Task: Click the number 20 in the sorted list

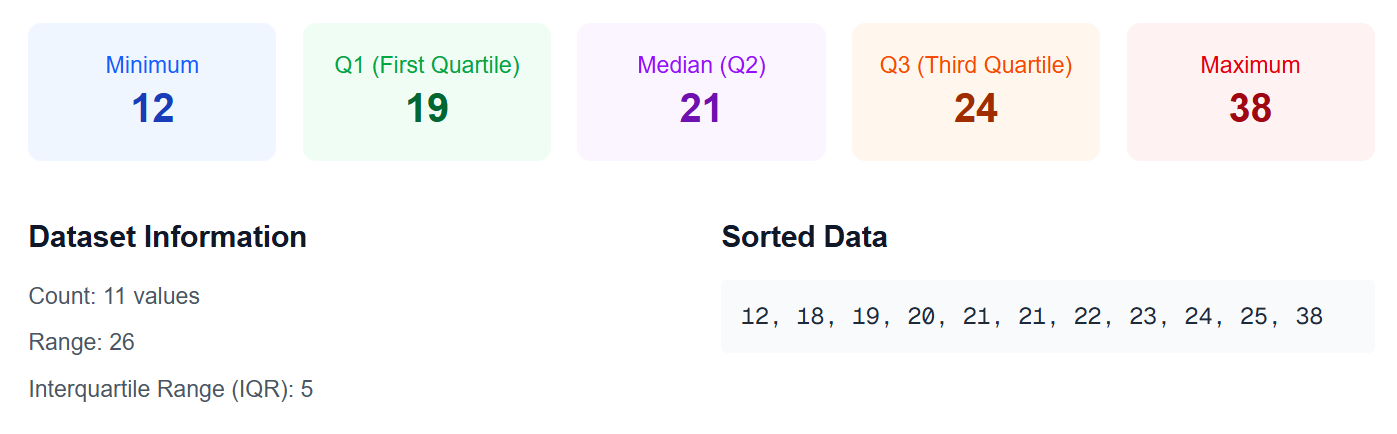Action: tap(921, 317)
